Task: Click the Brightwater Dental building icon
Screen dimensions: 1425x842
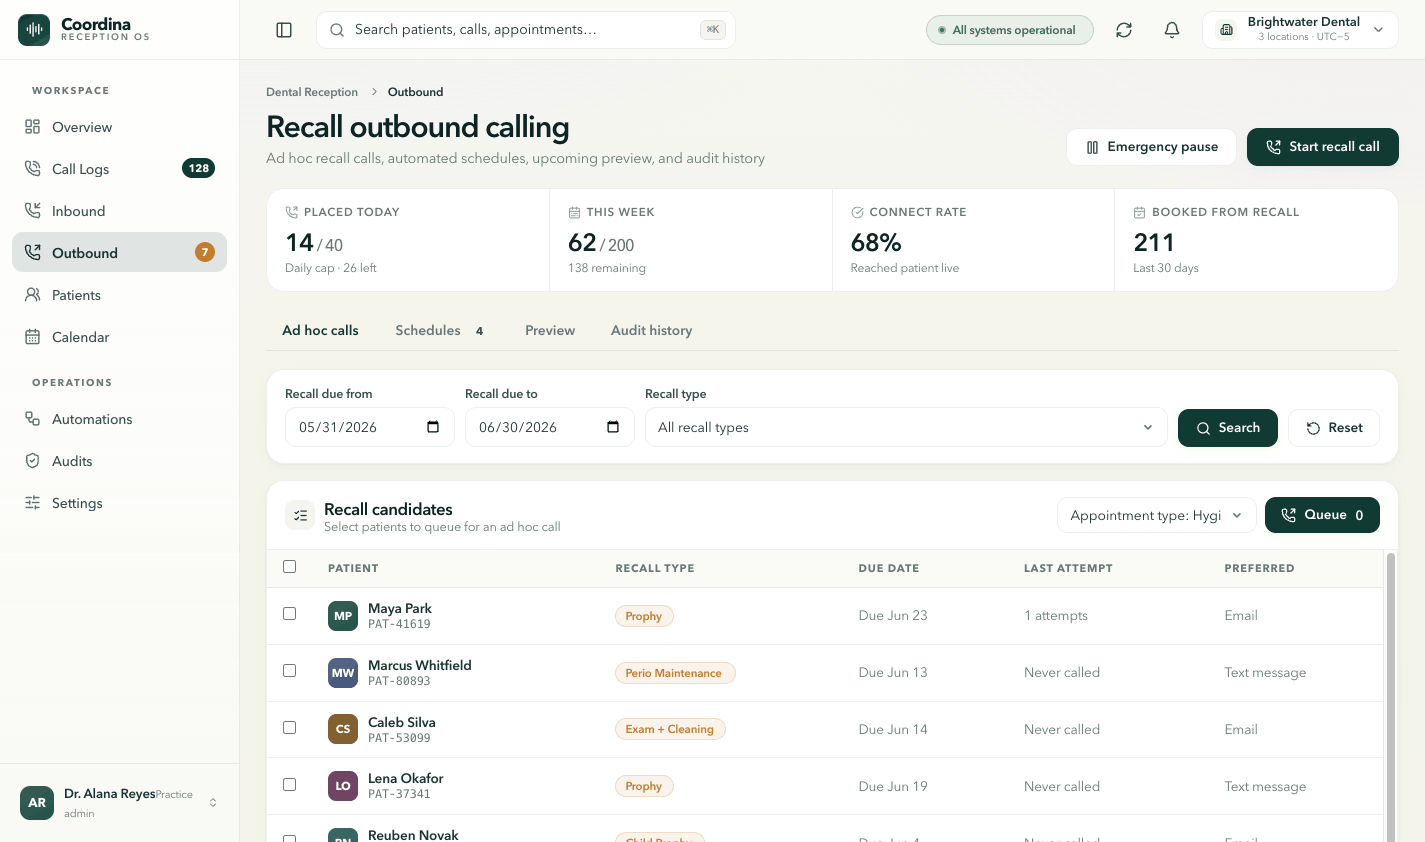Action: (1226, 30)
